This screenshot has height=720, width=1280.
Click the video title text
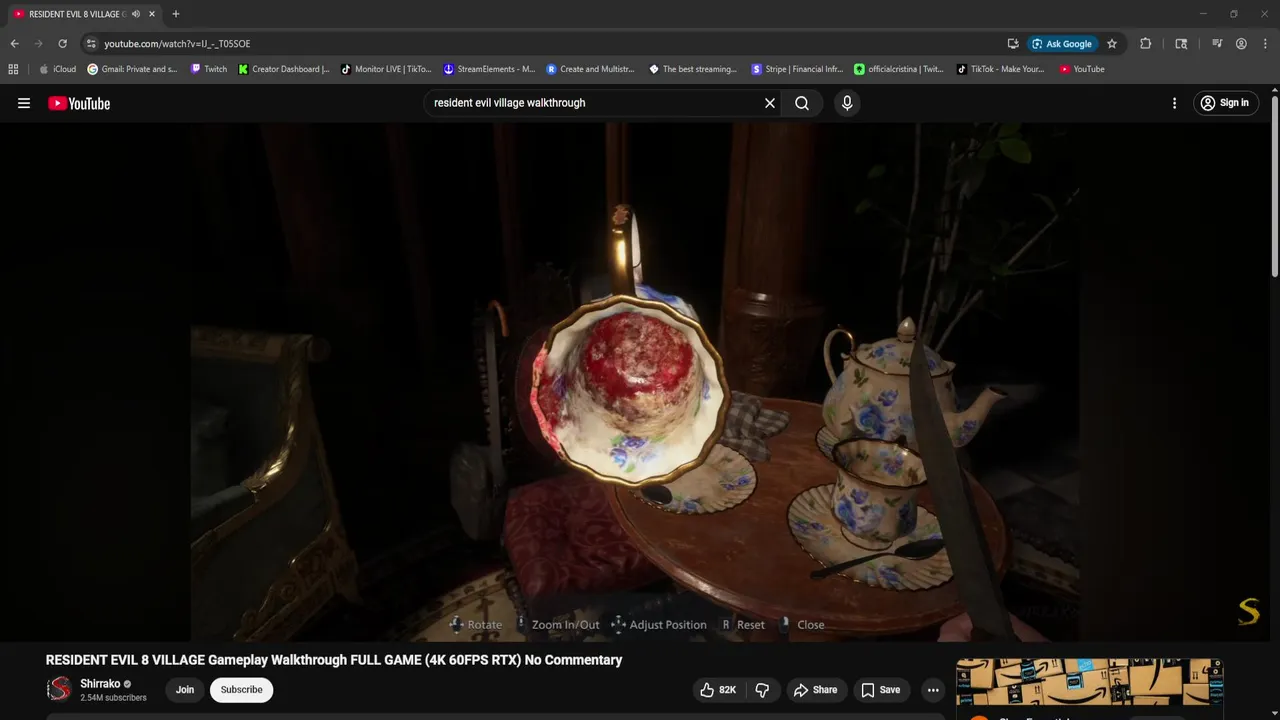pyautogui.click(x=334, y=660)
